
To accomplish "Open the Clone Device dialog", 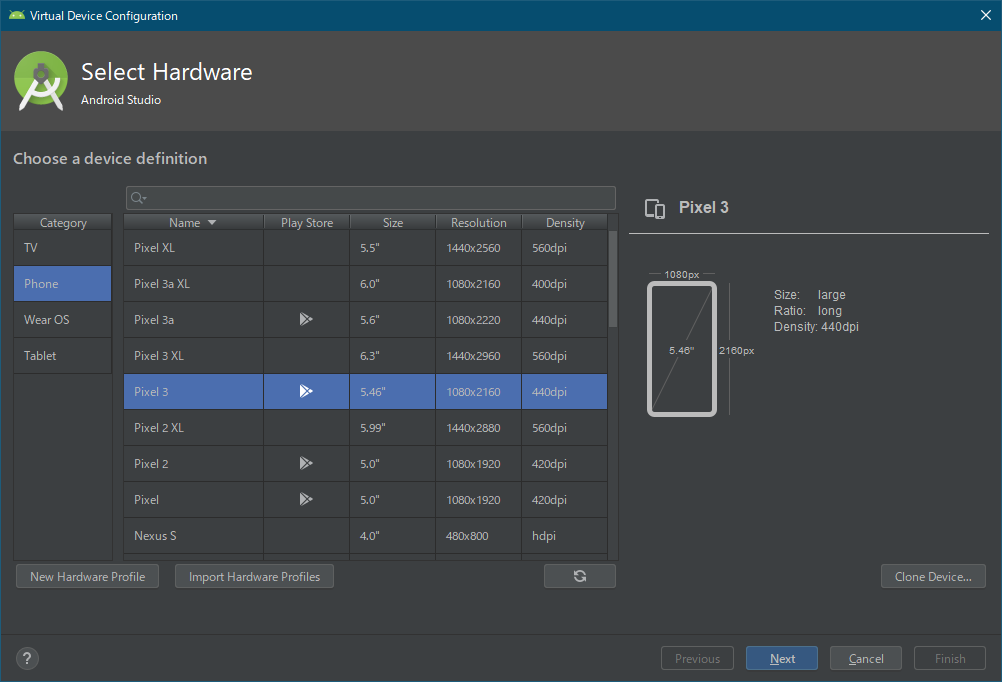I will 932,575.
